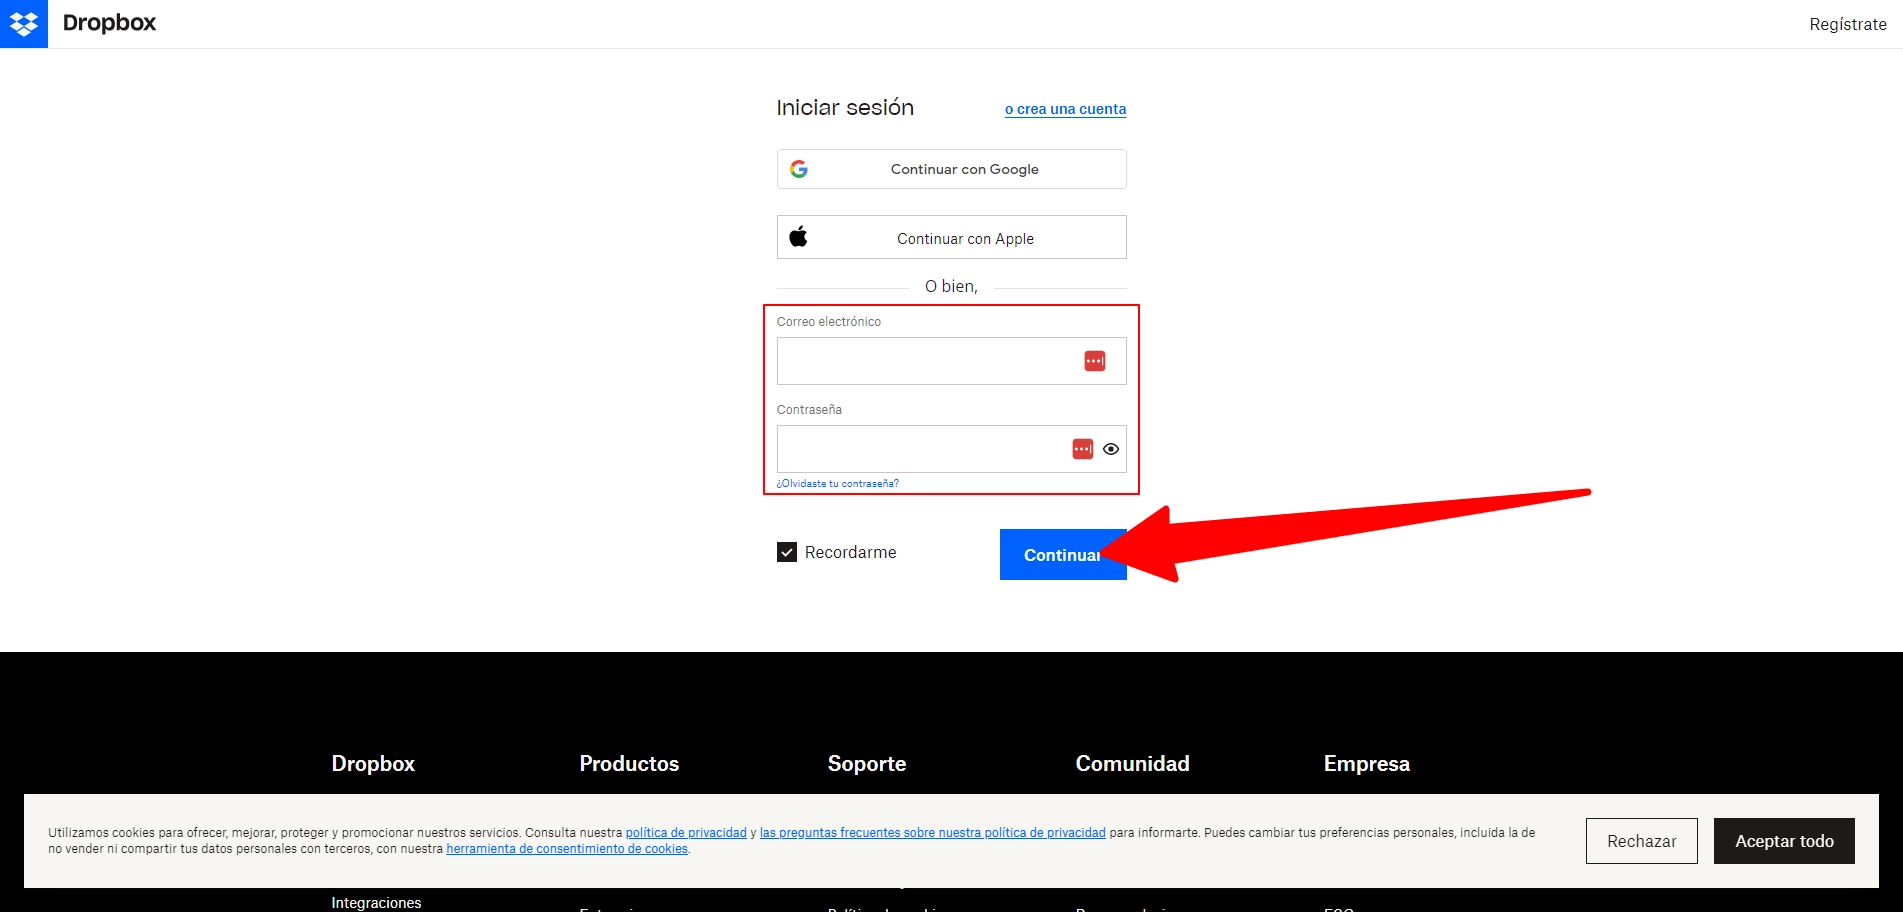Click the Contraseña input field
Viewport: 1903px width, 912px height.
[920, 448]
